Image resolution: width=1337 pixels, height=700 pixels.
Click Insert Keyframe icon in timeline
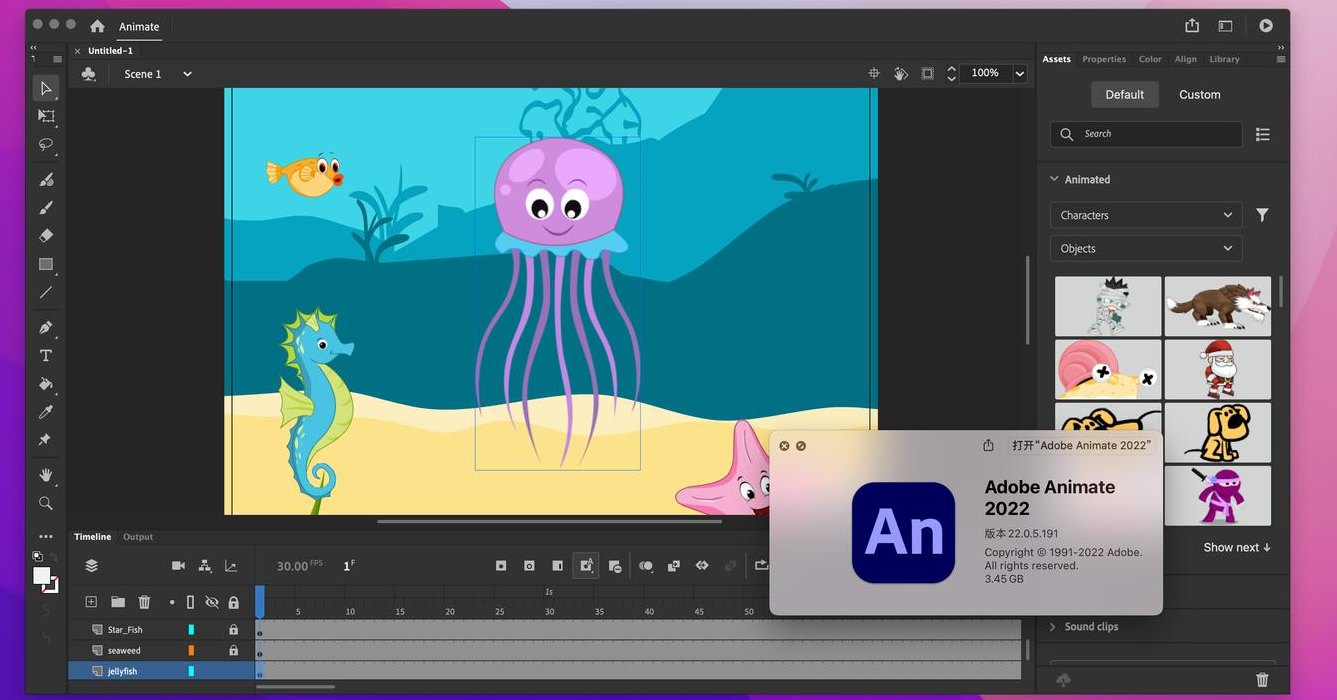pyautogui.click(x=501, y=566)
